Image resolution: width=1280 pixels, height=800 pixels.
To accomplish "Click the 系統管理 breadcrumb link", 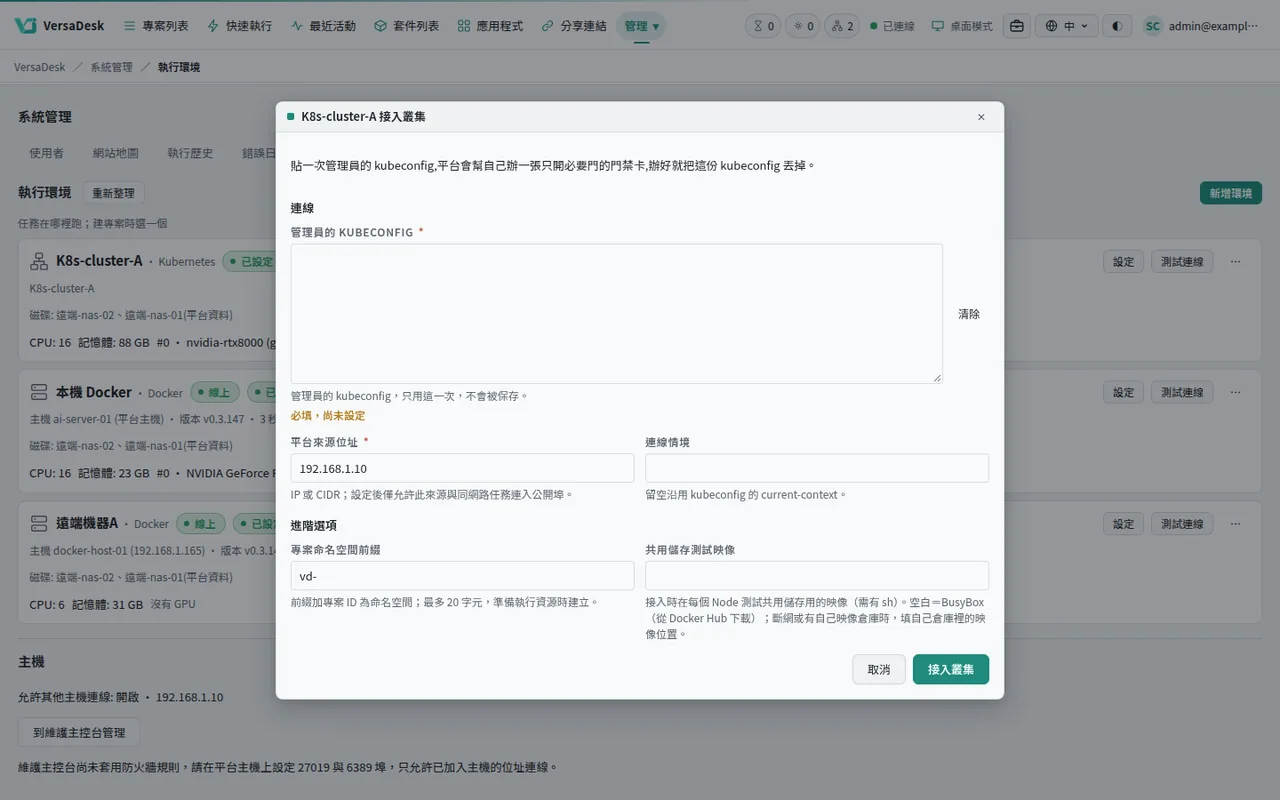I will pos(111,67).
